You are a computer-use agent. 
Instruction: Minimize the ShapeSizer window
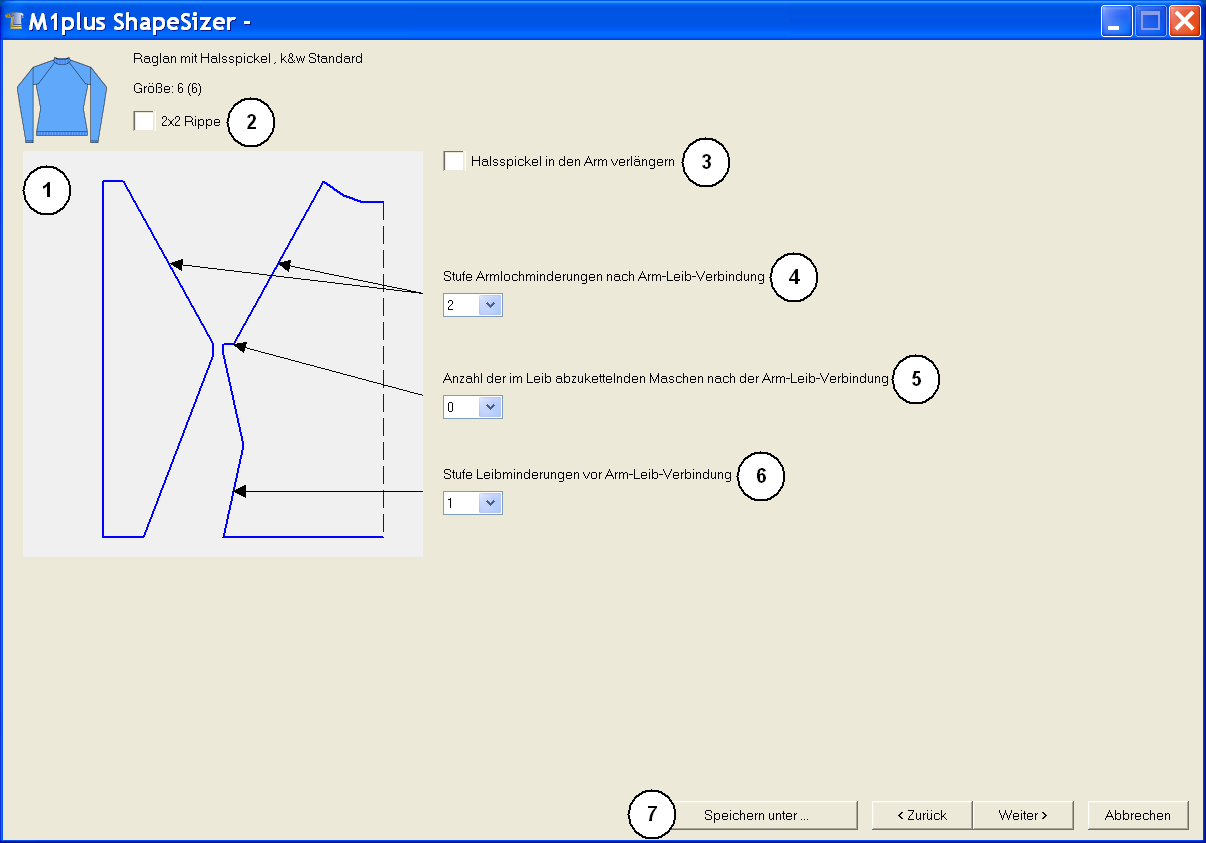1116,20
